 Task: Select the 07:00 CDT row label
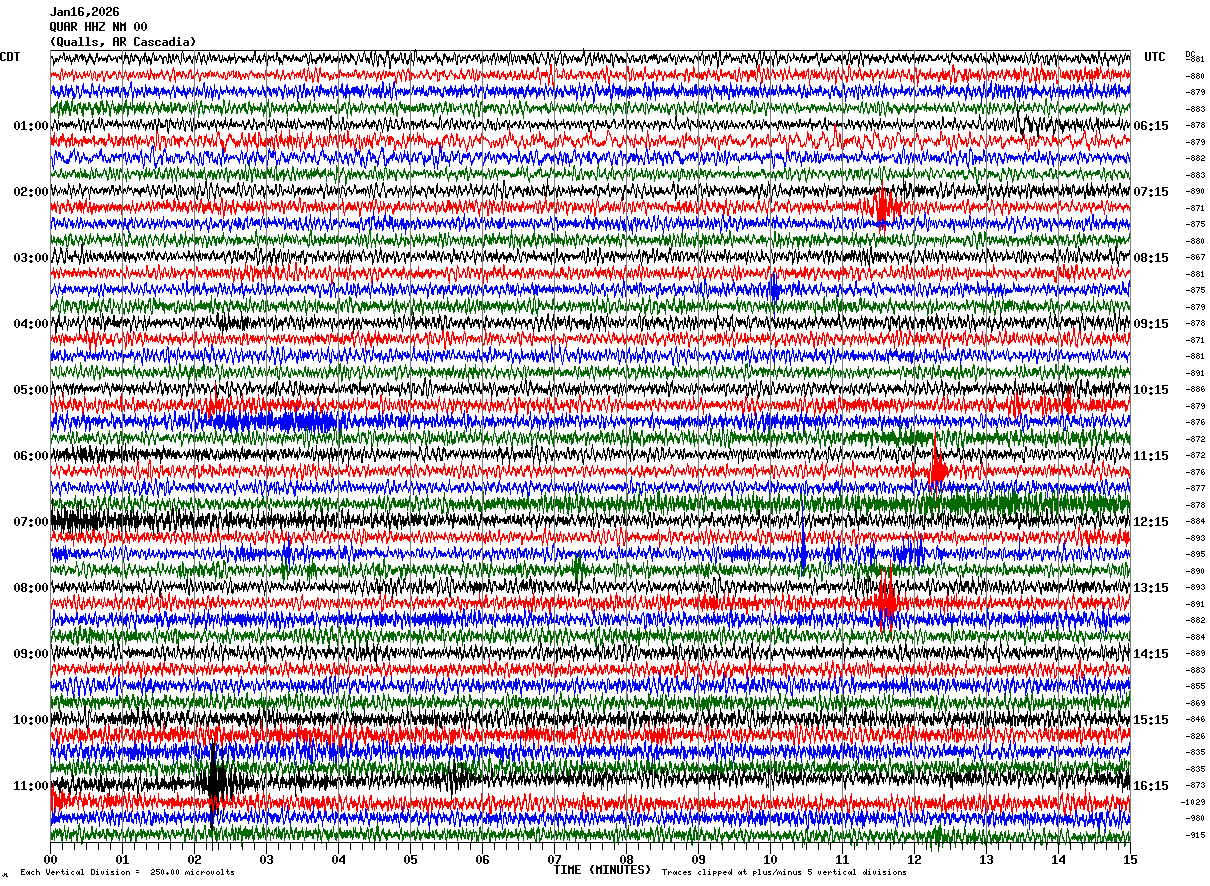click(x=30, y=522)
